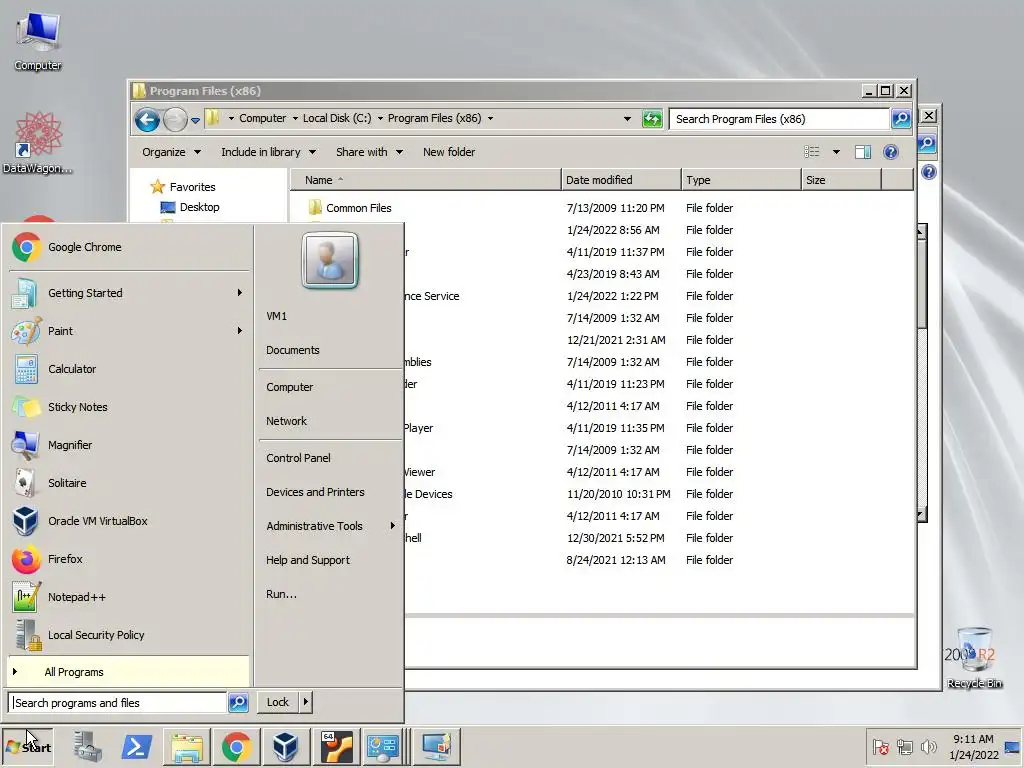Click the Action Center flag tray icon
This screenshot has height=768, width=1024.
pyautogui.click(x=880, y=746)
